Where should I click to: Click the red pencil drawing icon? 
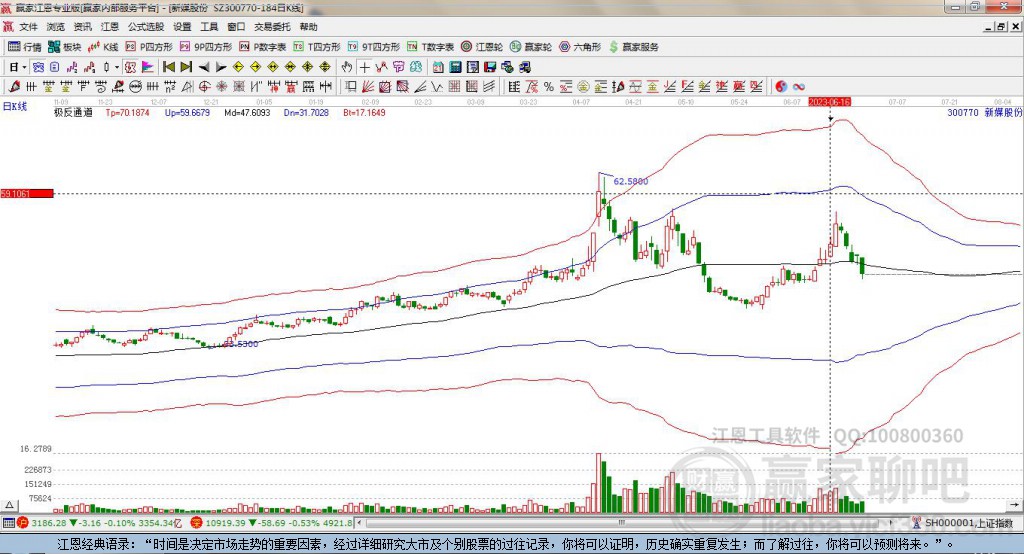[14, 86]
